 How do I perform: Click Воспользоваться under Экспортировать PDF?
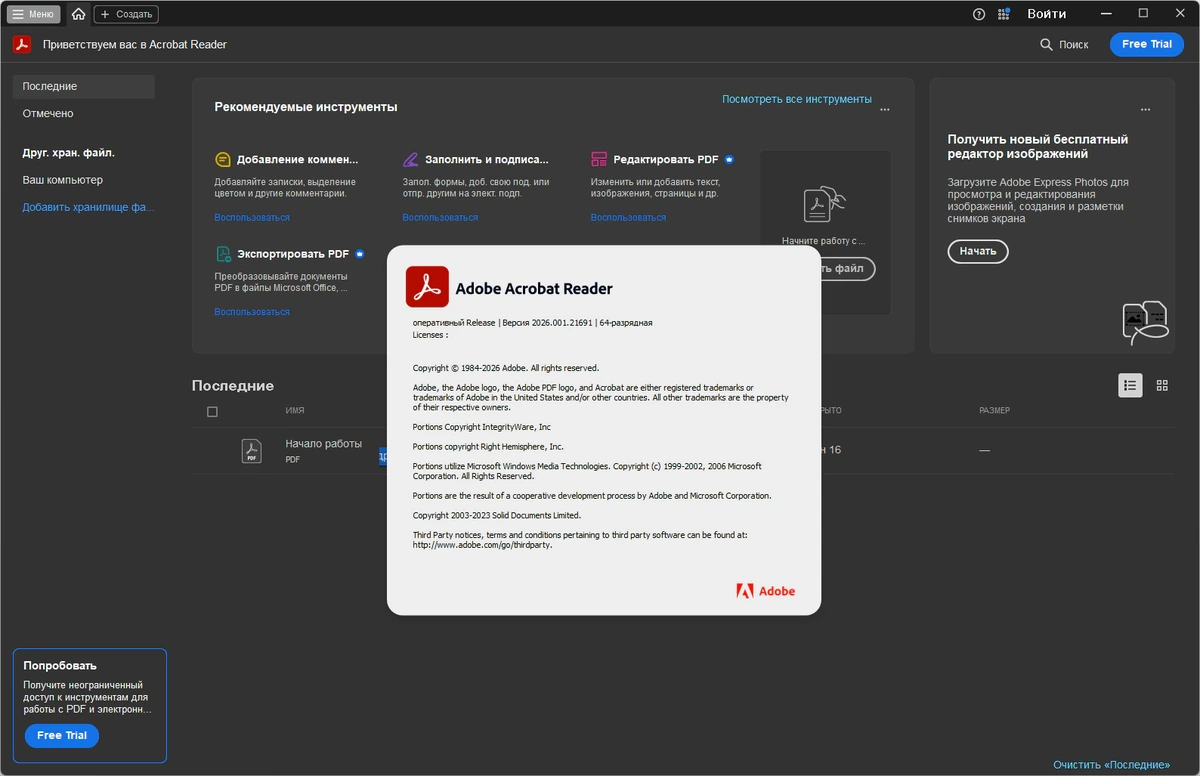point(252,312)
